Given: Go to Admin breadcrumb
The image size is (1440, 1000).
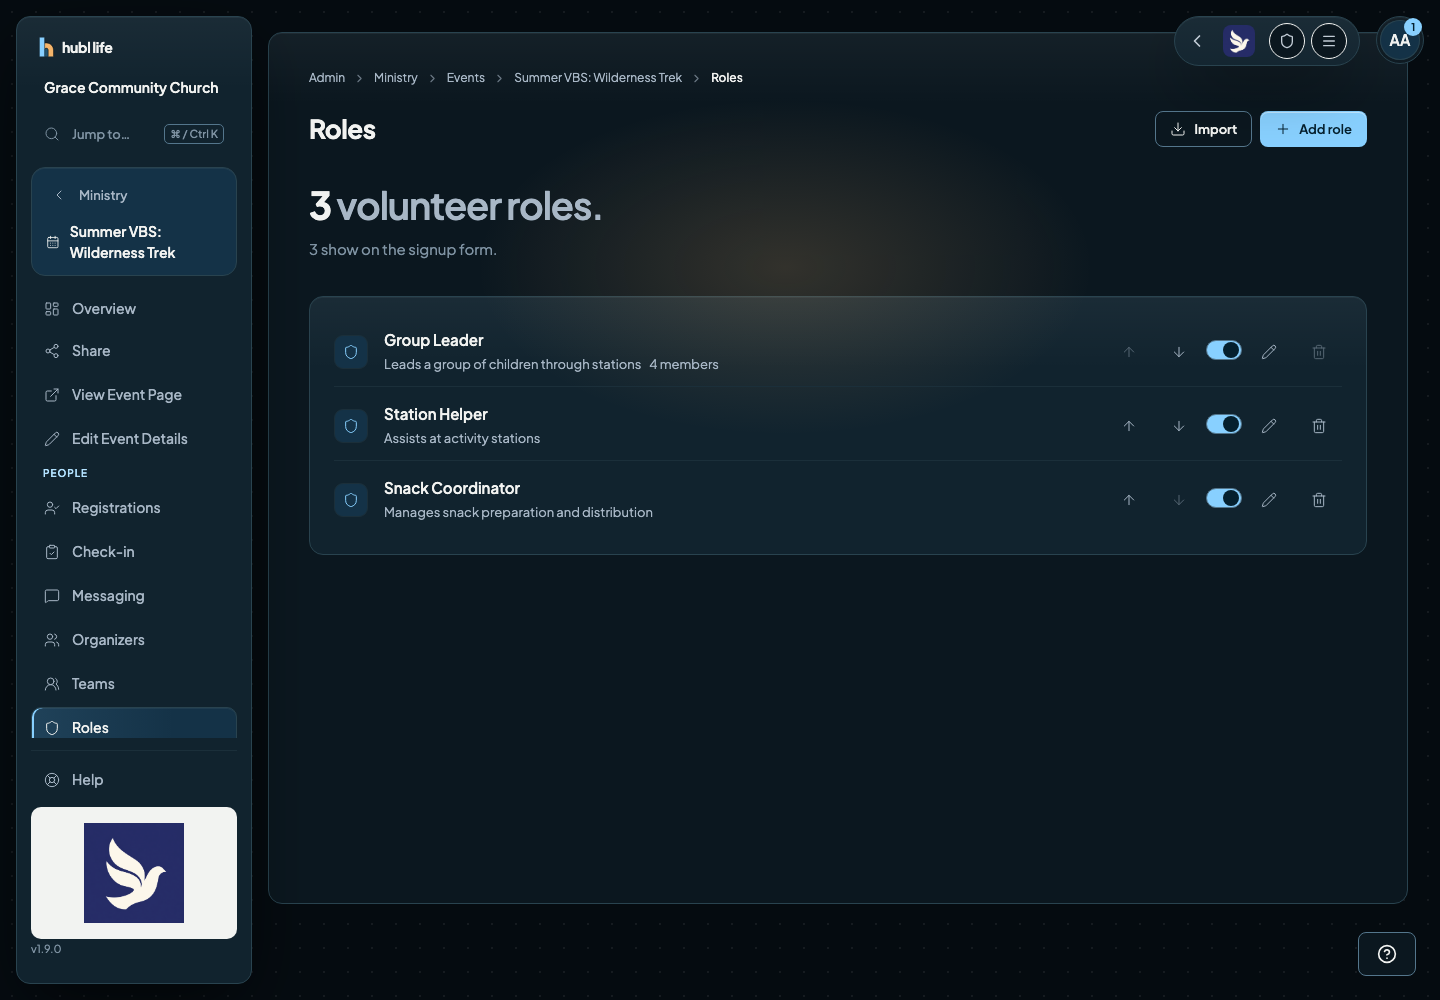Looking at the screenshot, I should (x=327, y=78).
